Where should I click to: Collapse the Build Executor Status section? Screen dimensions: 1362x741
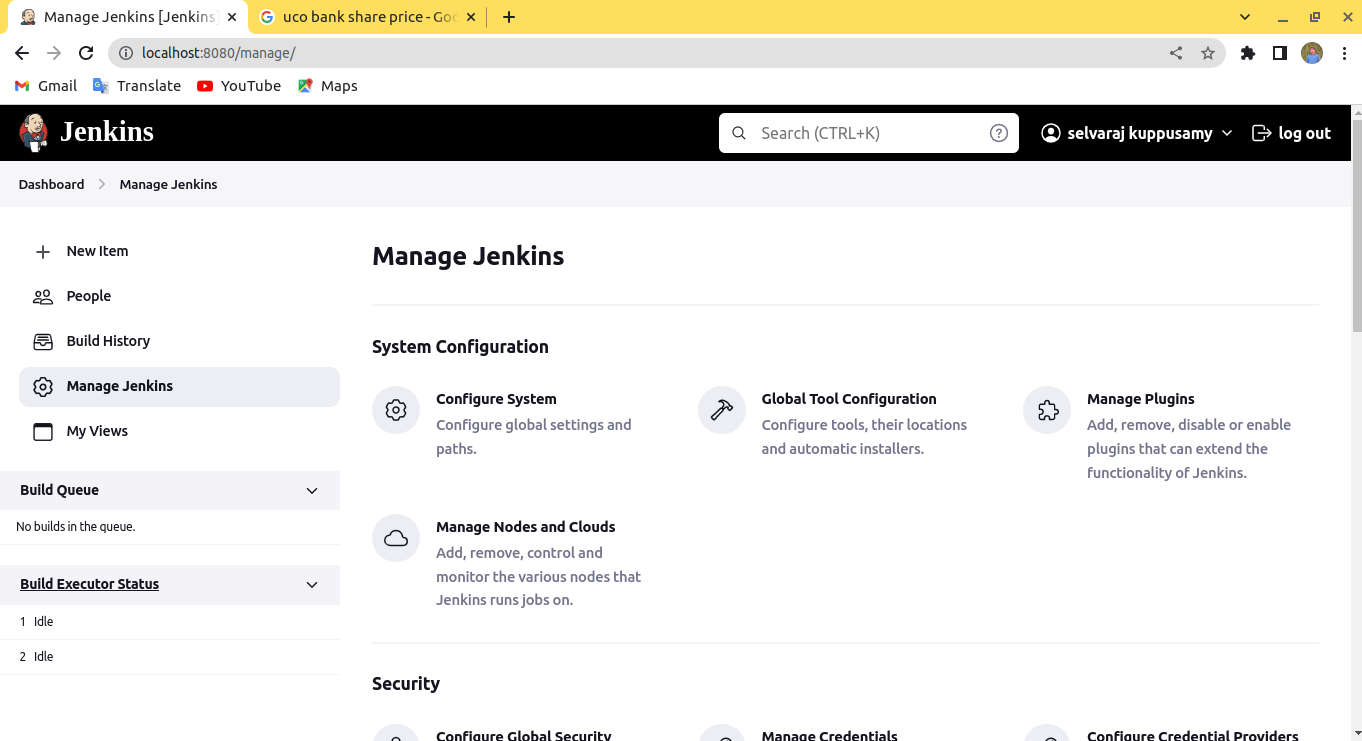tap(311, 584)
